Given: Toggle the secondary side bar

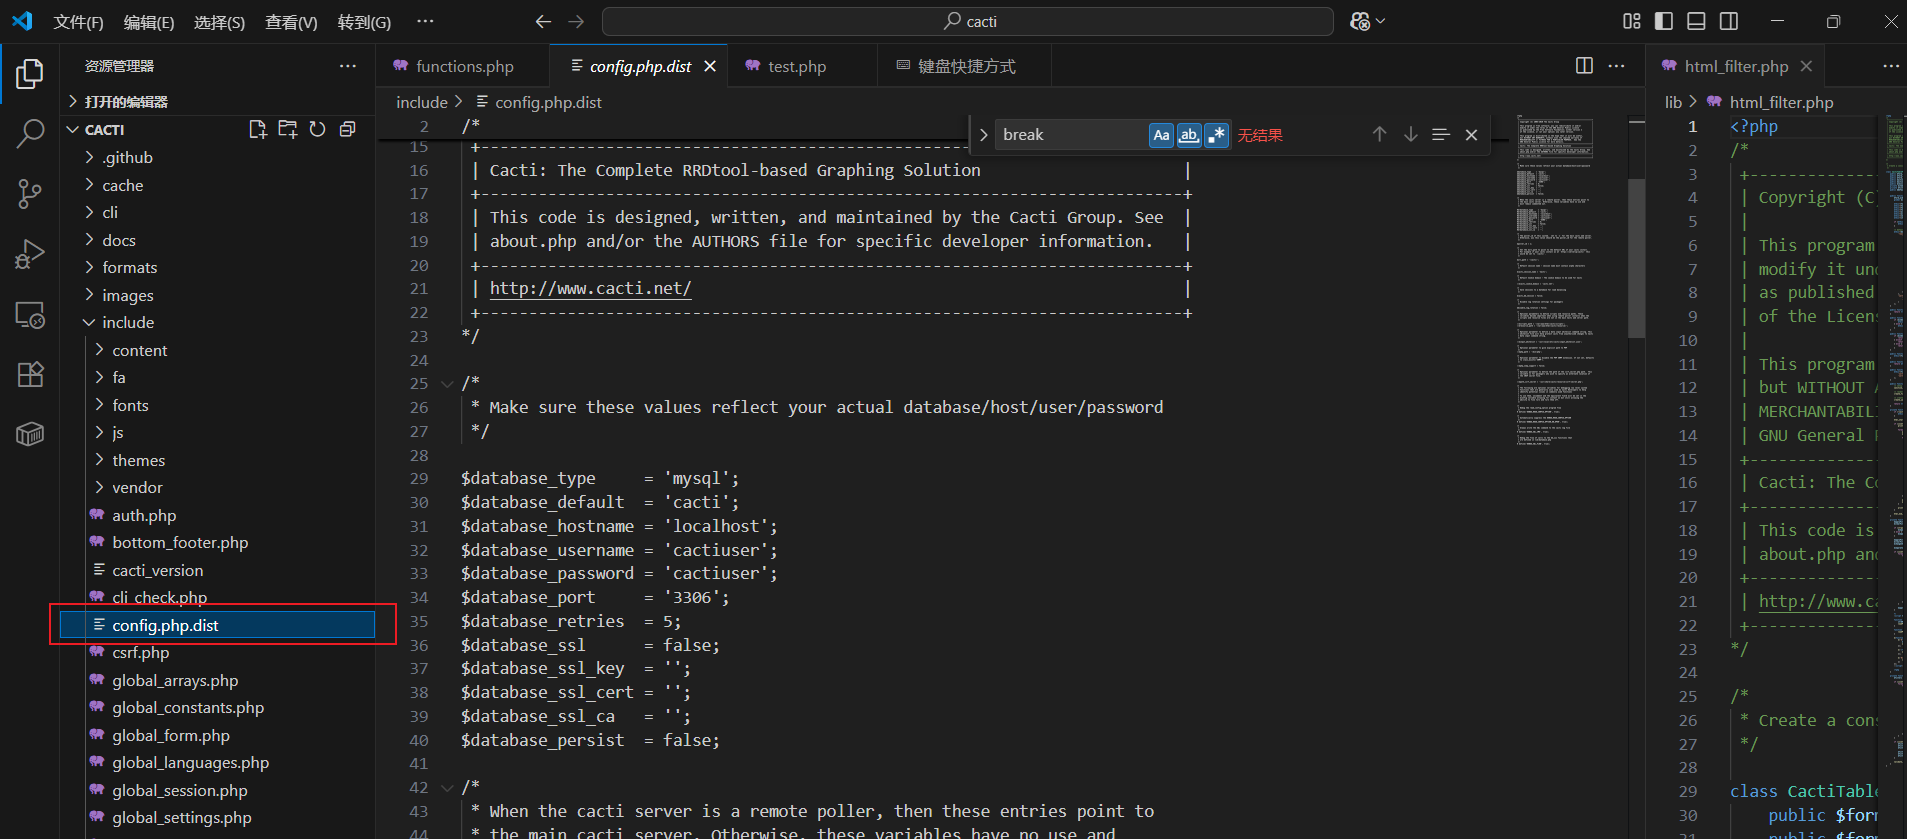Looking at the screenshot, I should coord(1728,21).
